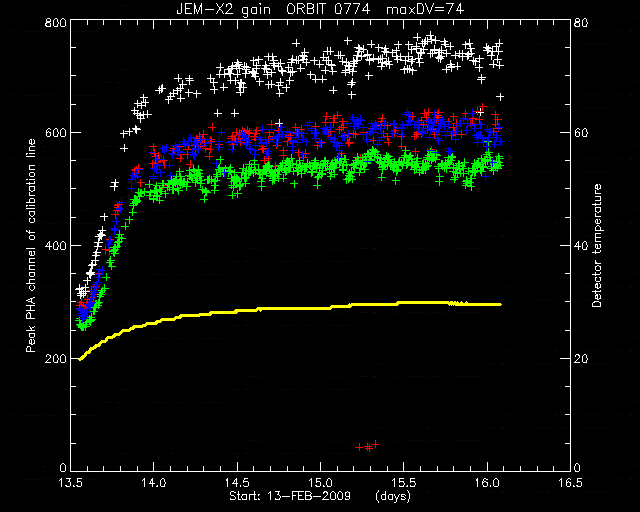The width and height of the screenshot is (640, 512).
Task: Click the 15.0 tick label on x-axis
Action: click(x=320, y=483)
